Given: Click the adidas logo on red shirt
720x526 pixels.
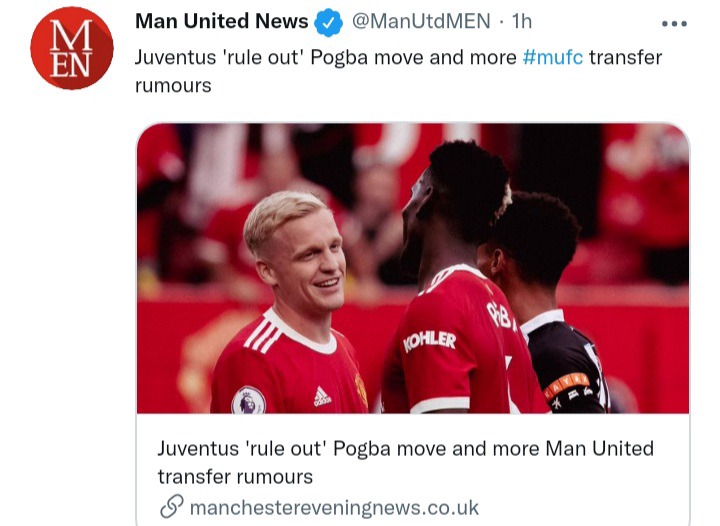Looking at the screenshot, I should [x=322, y=396].
